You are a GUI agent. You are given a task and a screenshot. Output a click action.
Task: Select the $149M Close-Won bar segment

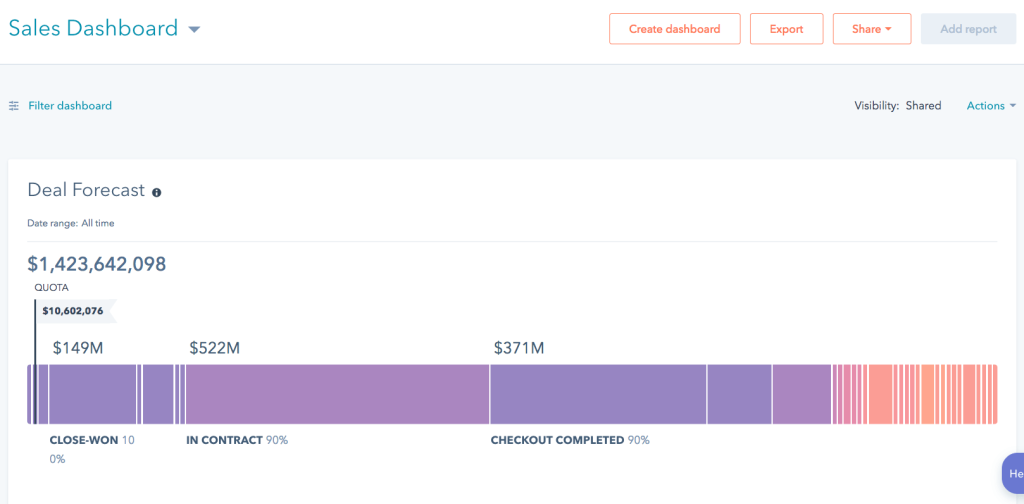tap(93, 394)
